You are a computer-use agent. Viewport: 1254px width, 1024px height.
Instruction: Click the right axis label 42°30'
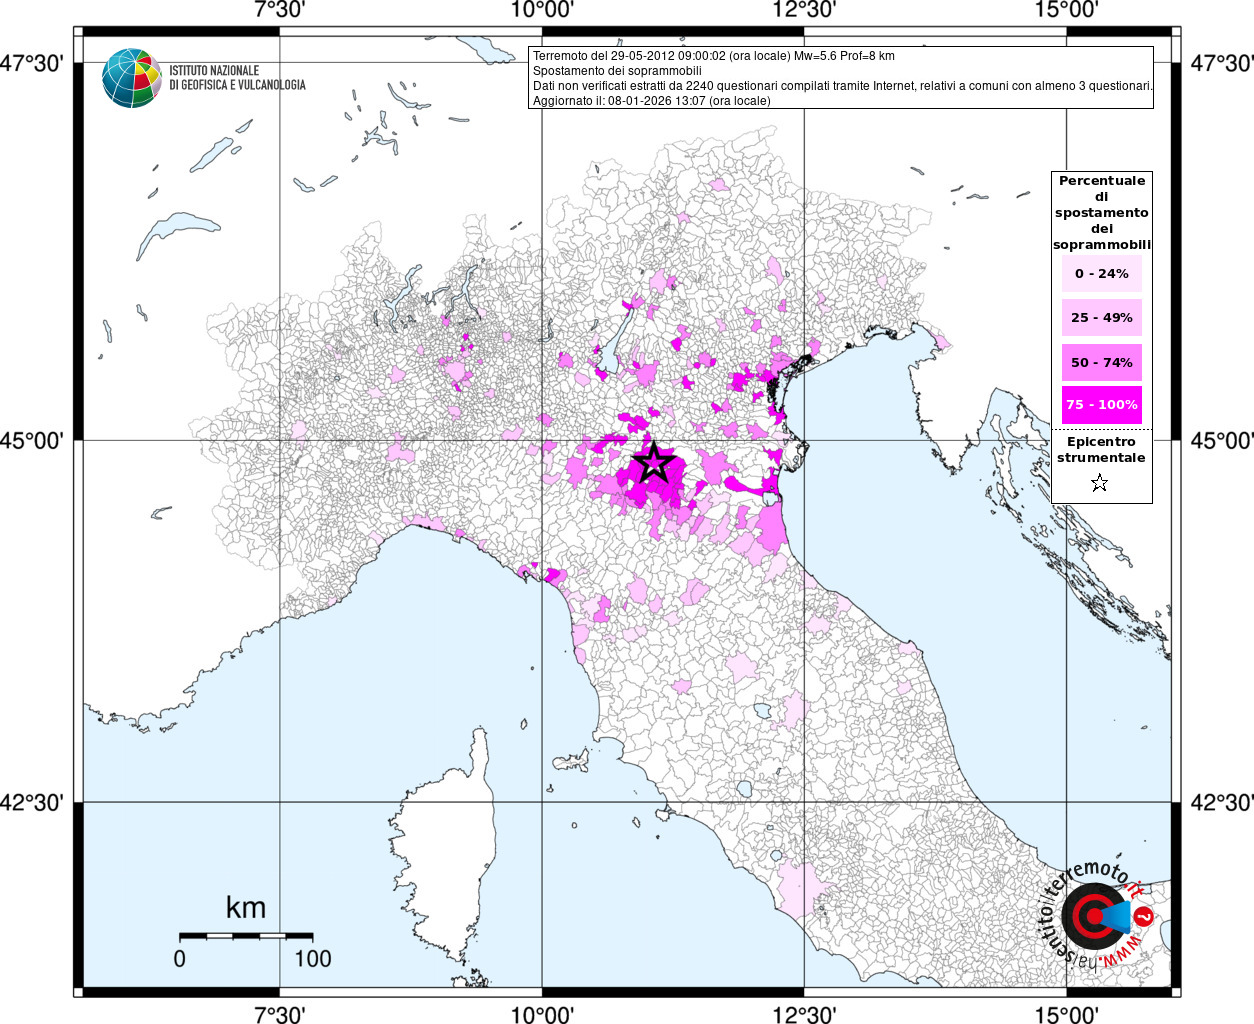(x=1221, y=803)
